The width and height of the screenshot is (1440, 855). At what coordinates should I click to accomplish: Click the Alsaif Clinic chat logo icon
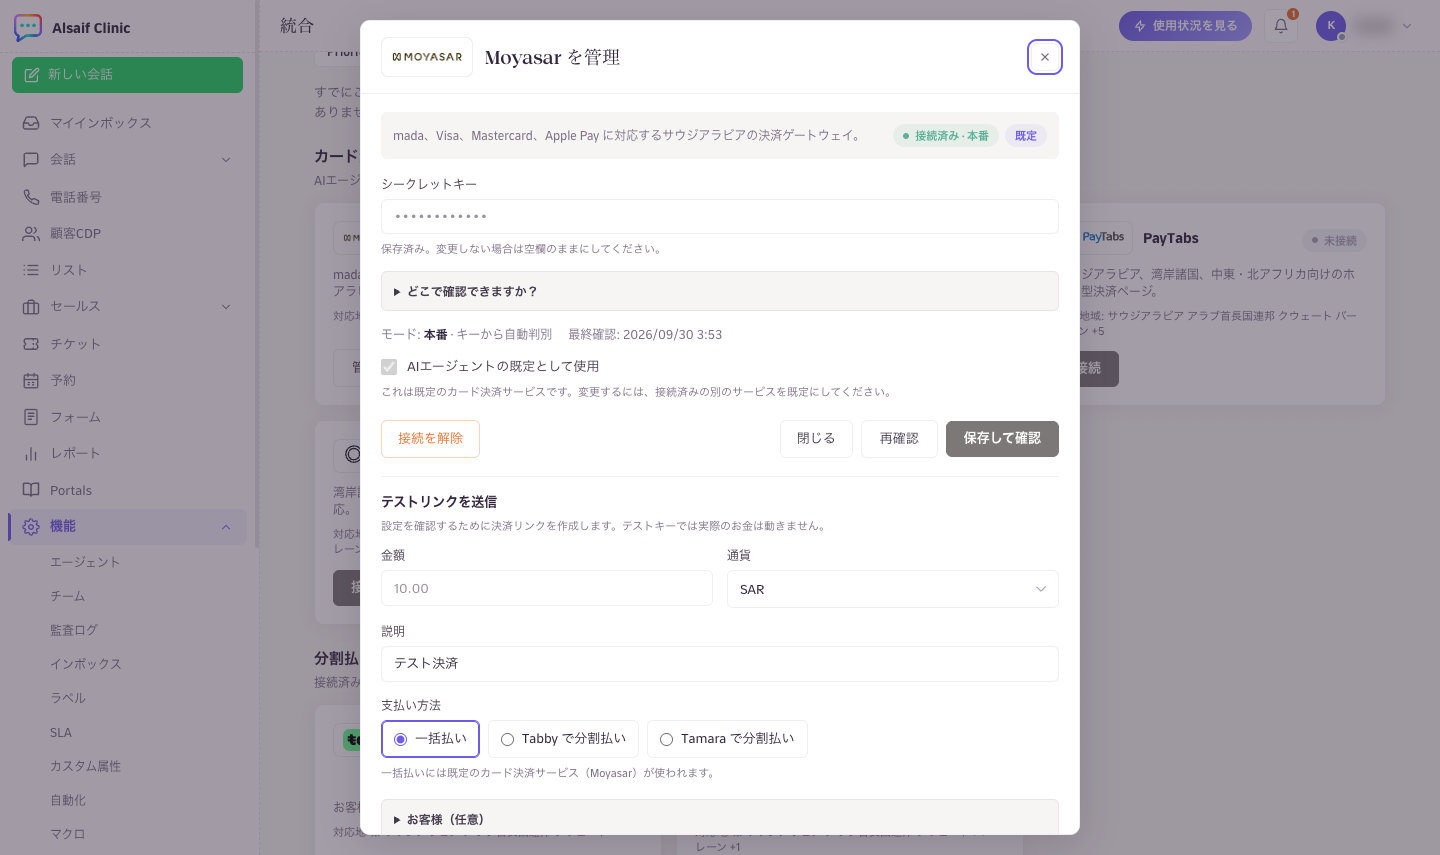[28, 27]
